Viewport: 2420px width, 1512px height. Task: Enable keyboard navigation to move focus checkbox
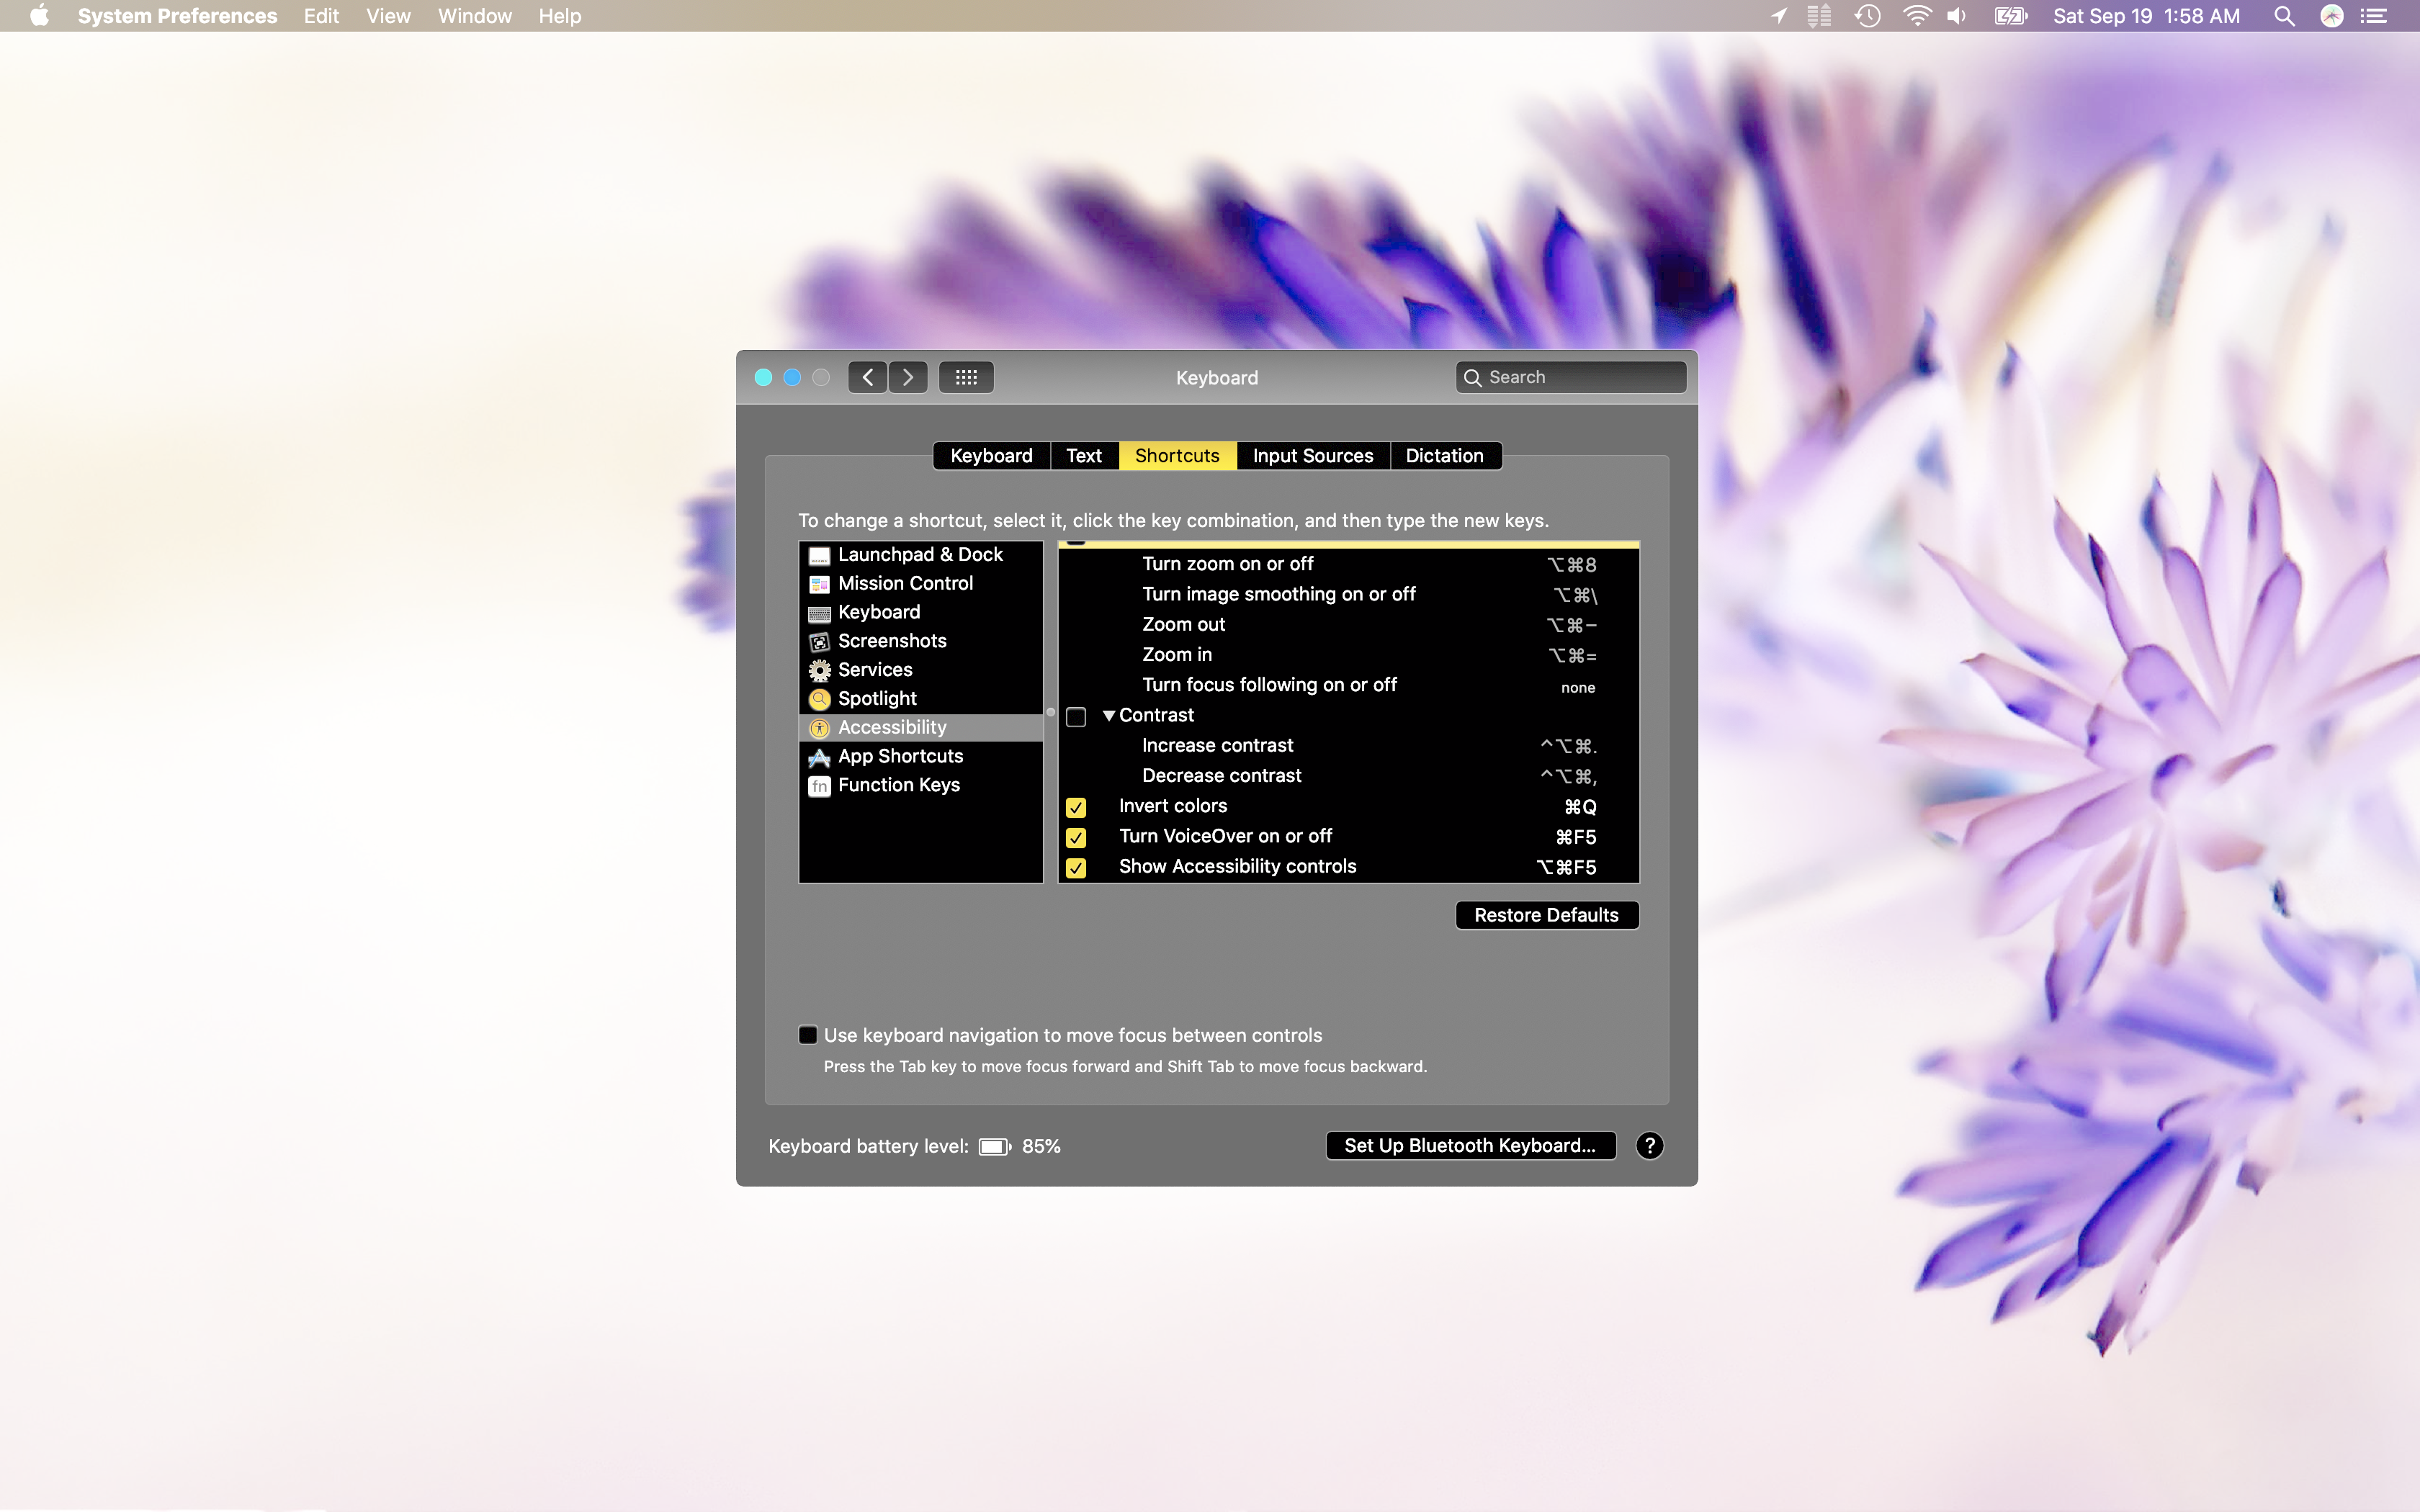808,1035
